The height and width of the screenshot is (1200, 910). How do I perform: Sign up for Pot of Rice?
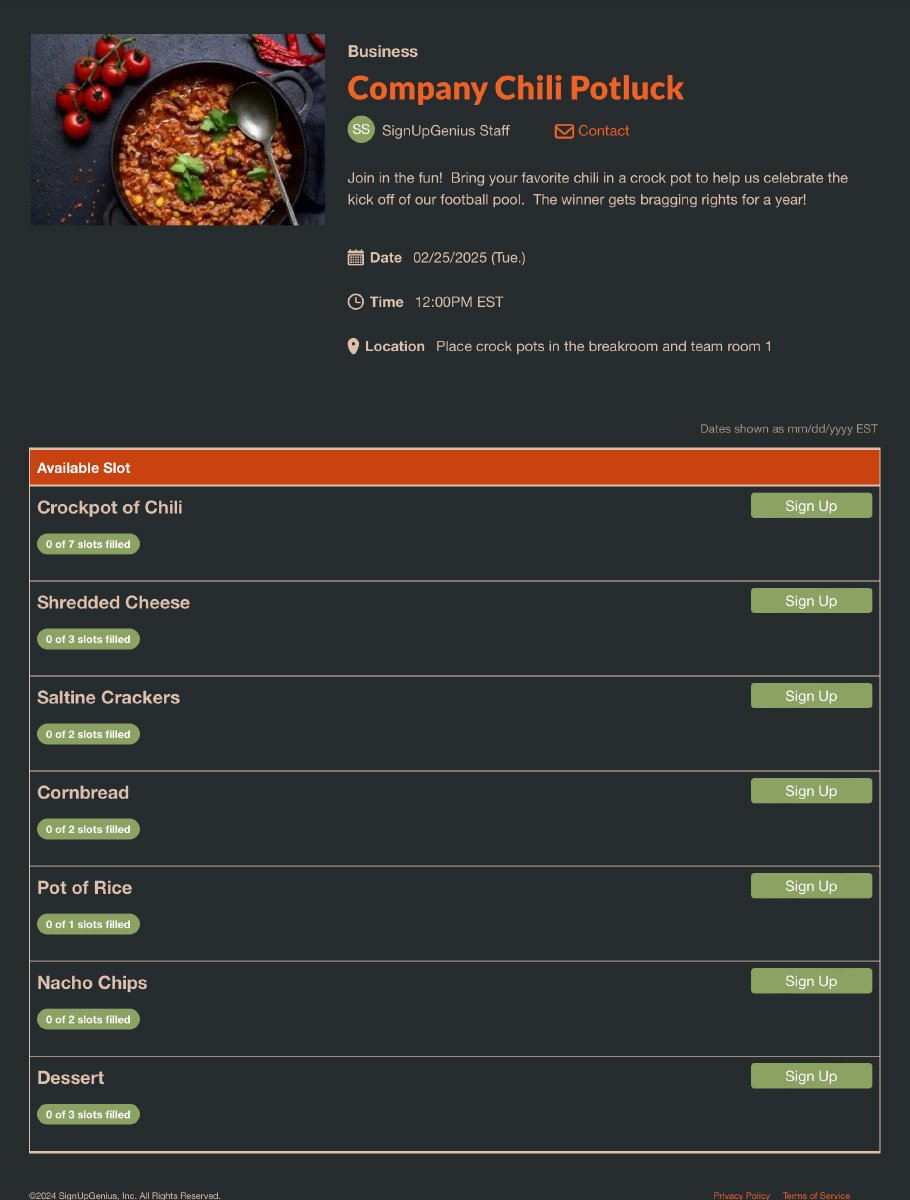coord(811,885)
